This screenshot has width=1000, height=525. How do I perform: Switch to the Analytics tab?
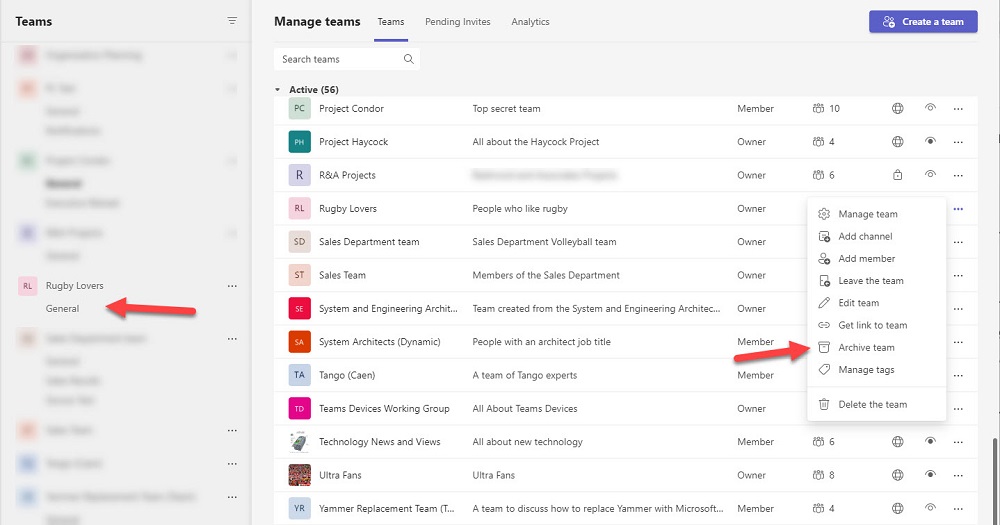[530, 22]
